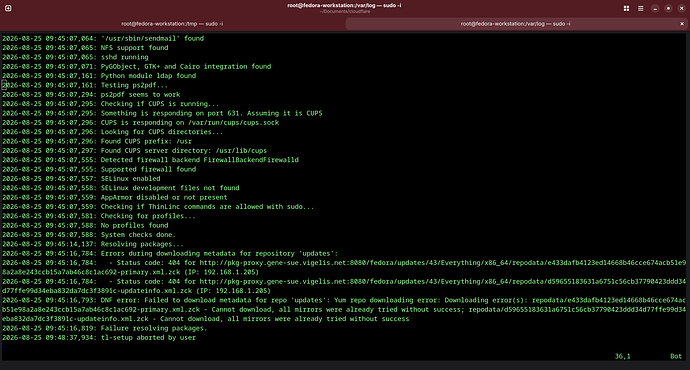Click 'Failure resolving packages.' line

105,328
